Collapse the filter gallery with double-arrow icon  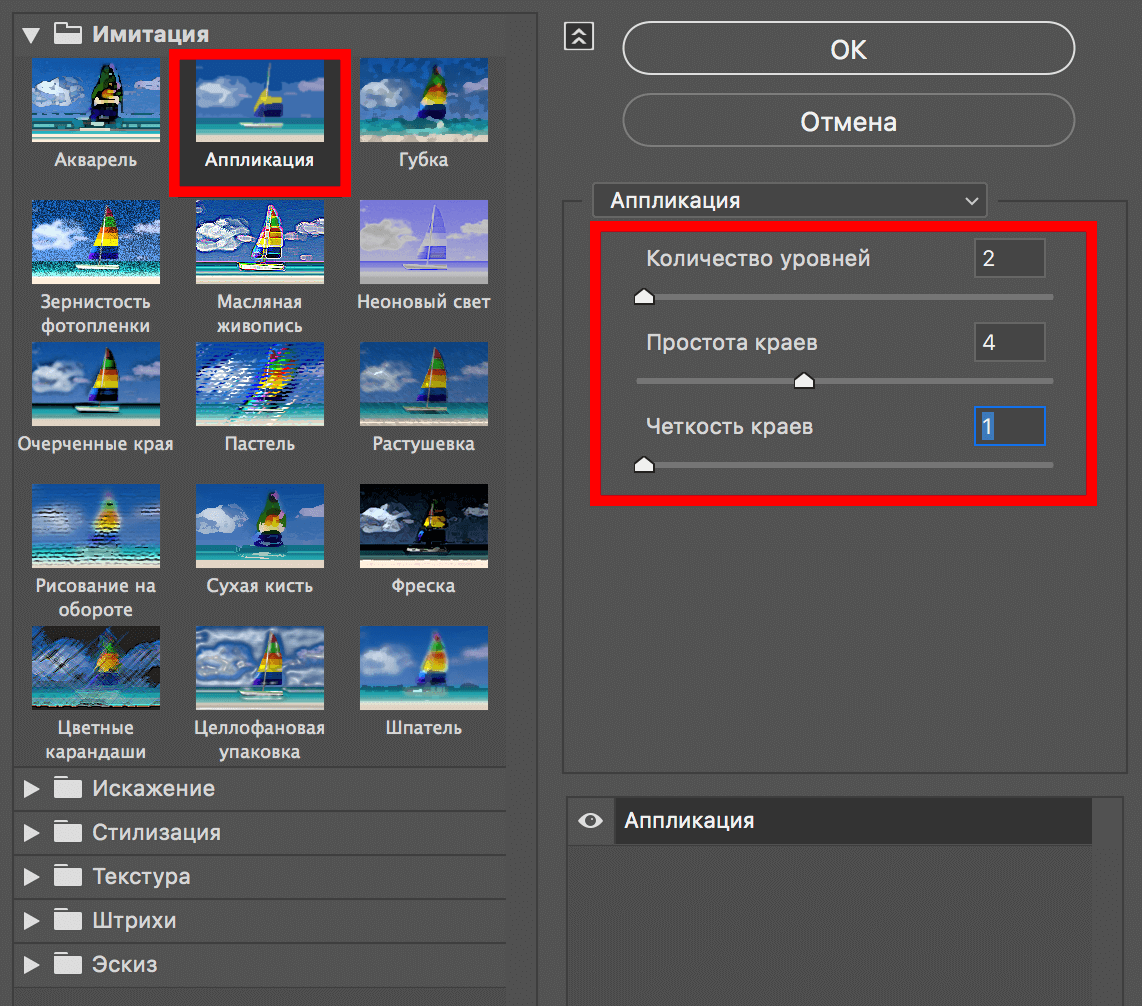click(579, 36)
